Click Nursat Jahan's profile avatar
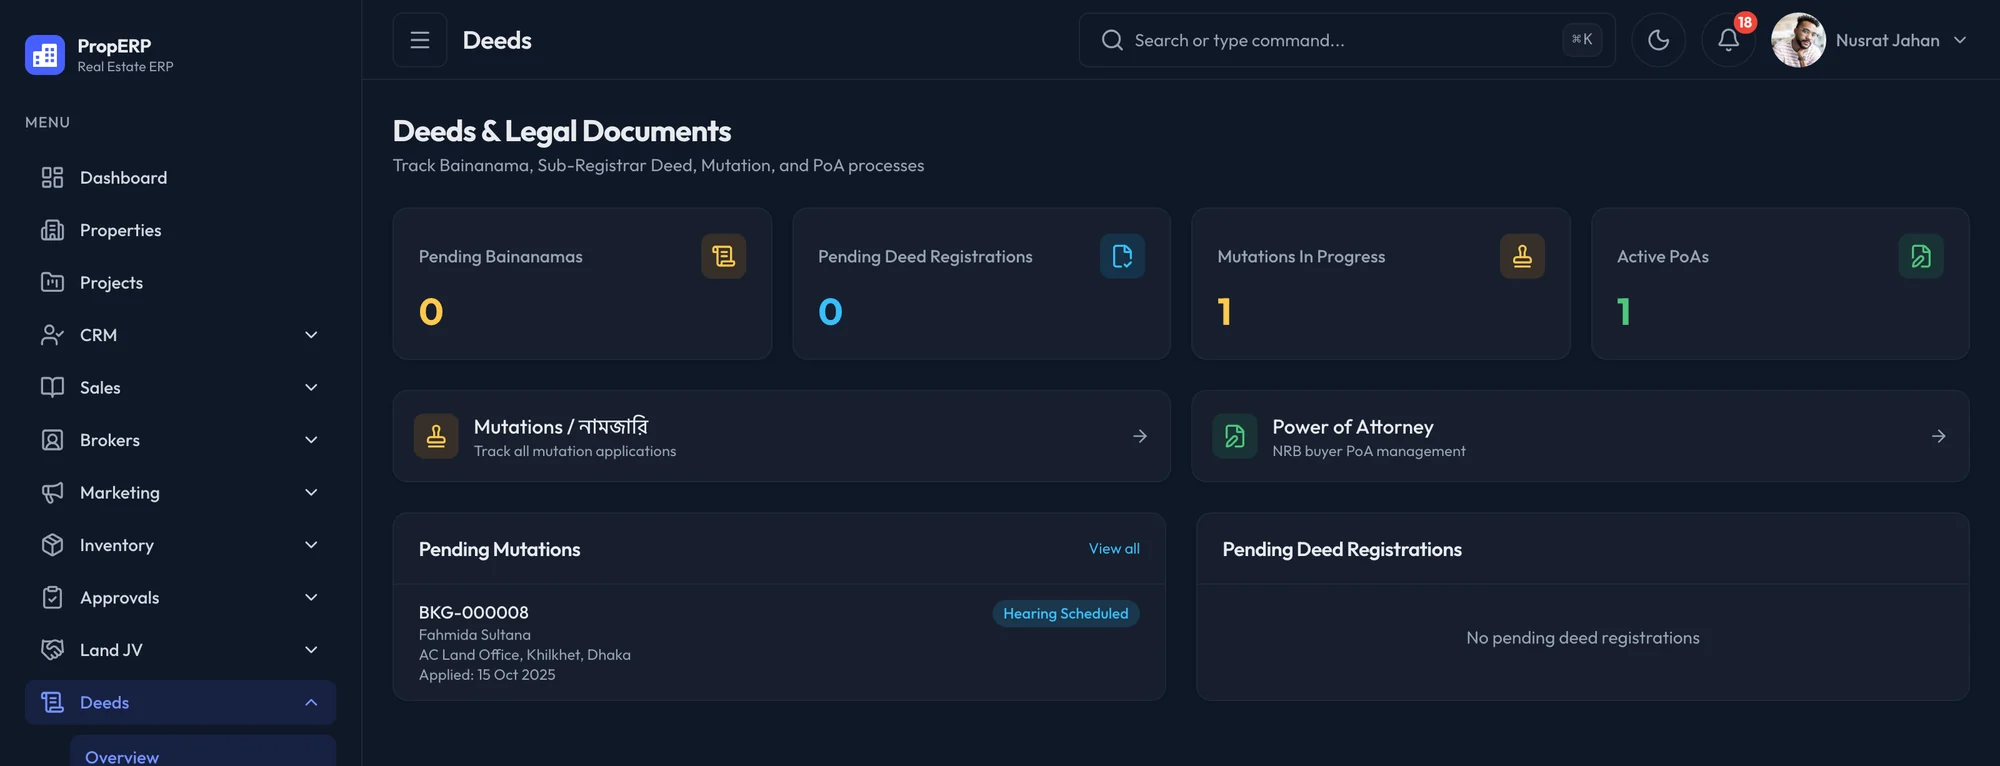Image resolution: width=2000 pixels, height=766 pixels. coord(1798,40)
